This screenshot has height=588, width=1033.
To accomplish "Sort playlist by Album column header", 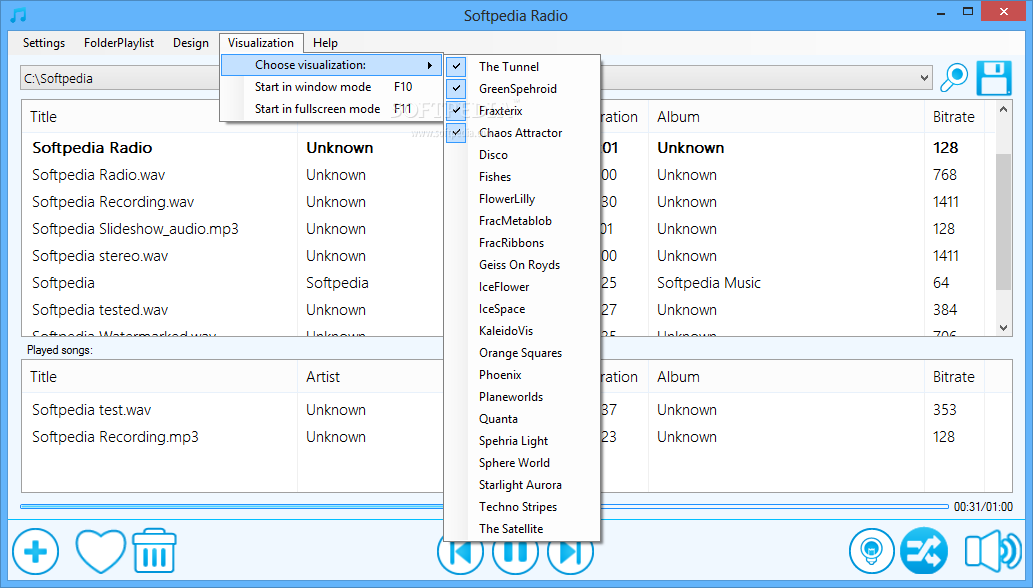I will (x=786, y=117).
